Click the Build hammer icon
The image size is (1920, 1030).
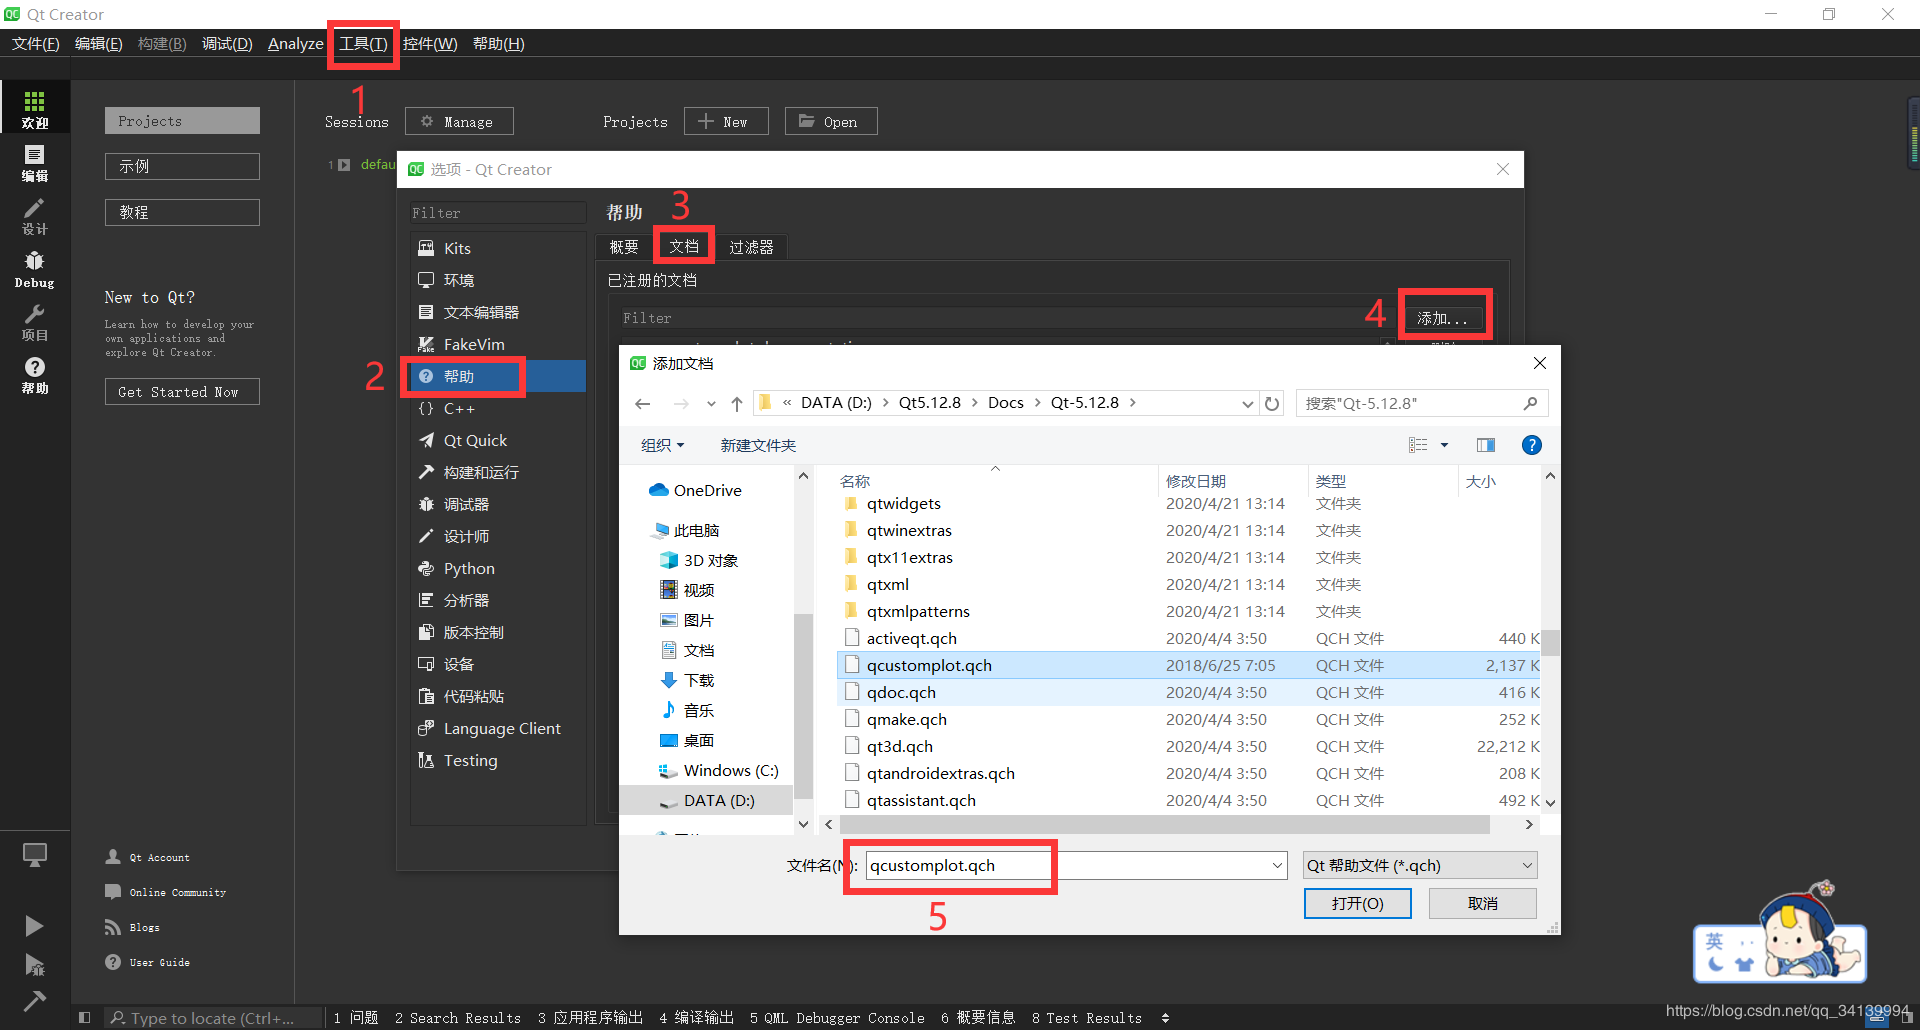(x=34, y=1000)
